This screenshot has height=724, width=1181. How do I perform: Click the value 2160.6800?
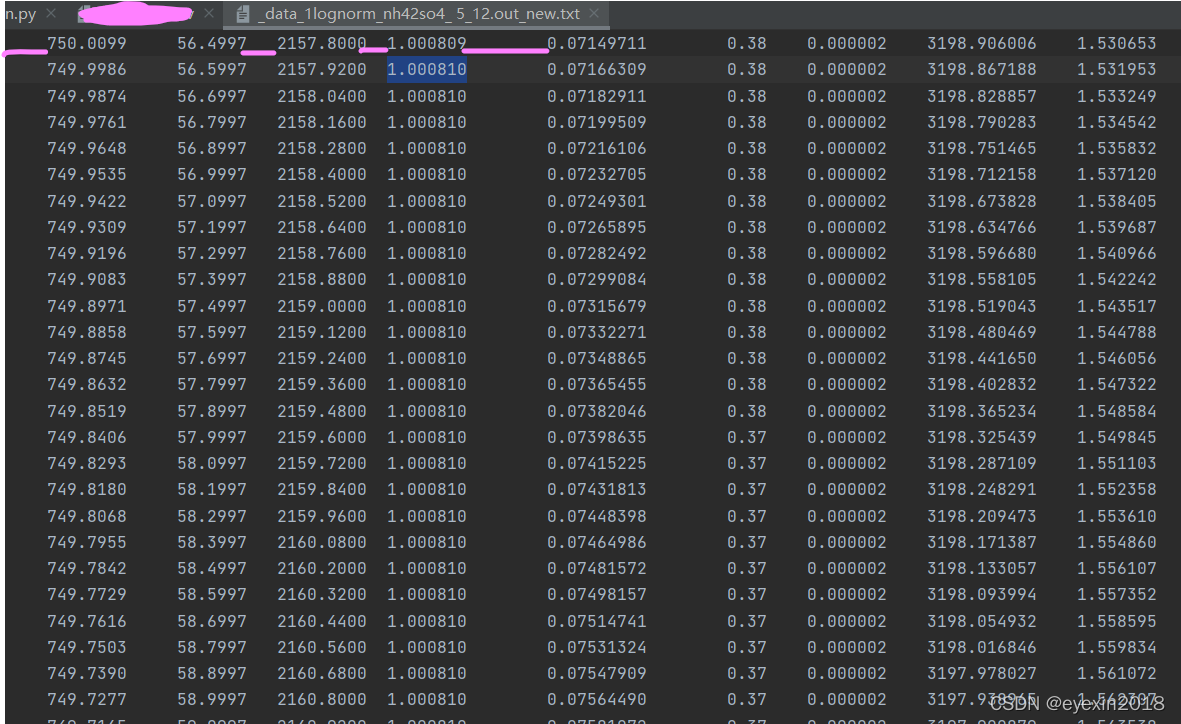click(x=322, y=674)
